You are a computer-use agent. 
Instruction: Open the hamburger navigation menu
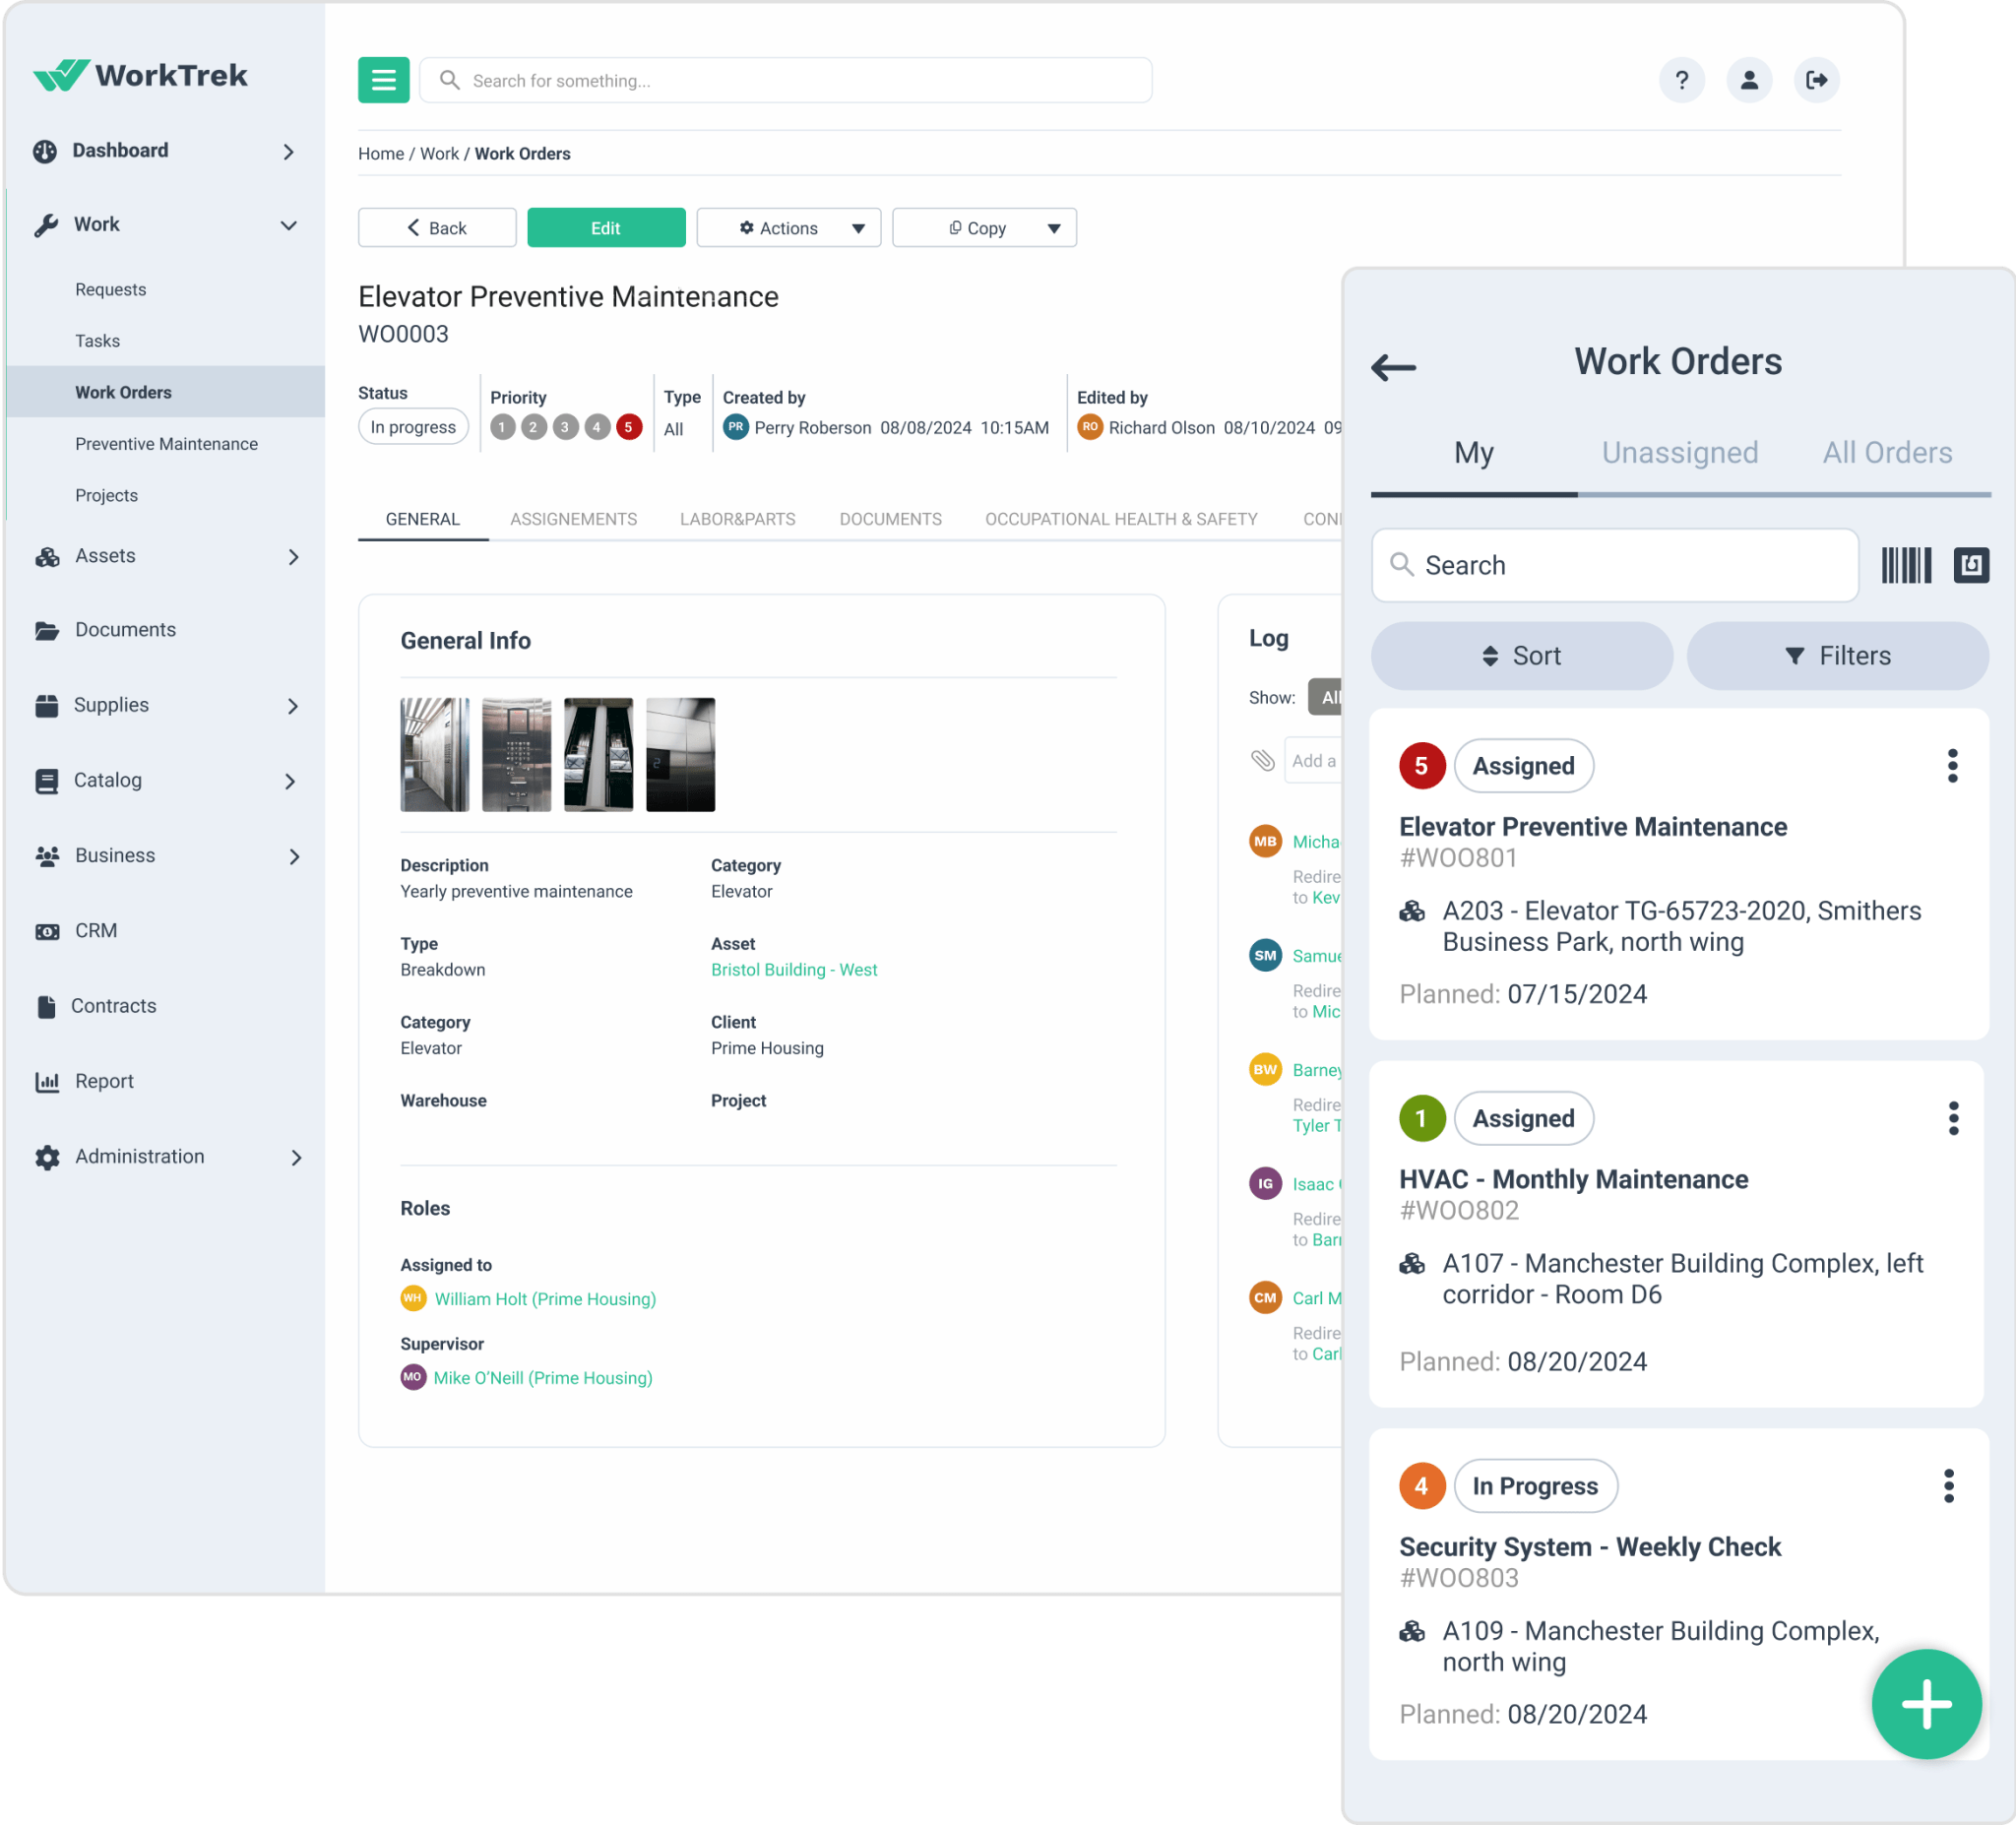pyautogui.click(x=383, y=80)
